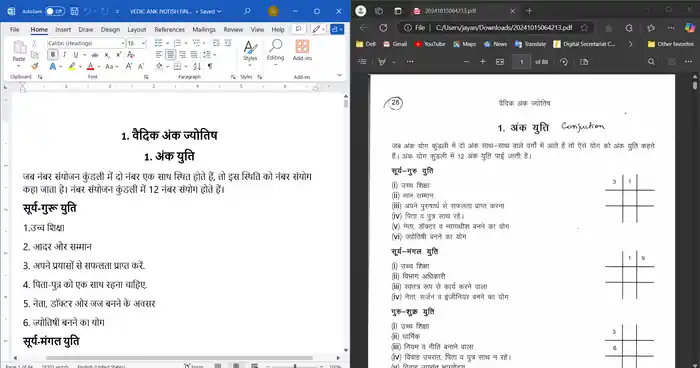Open Other favorites folder
This screenshot has width=700, height=368.
pos(671,44)
